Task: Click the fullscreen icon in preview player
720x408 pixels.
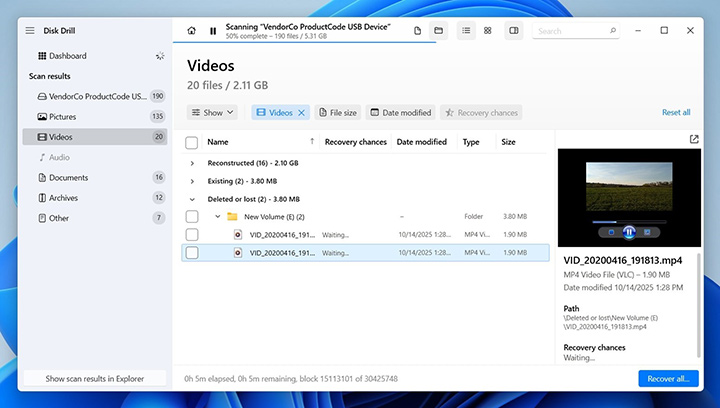Action: tap(647, 232)
